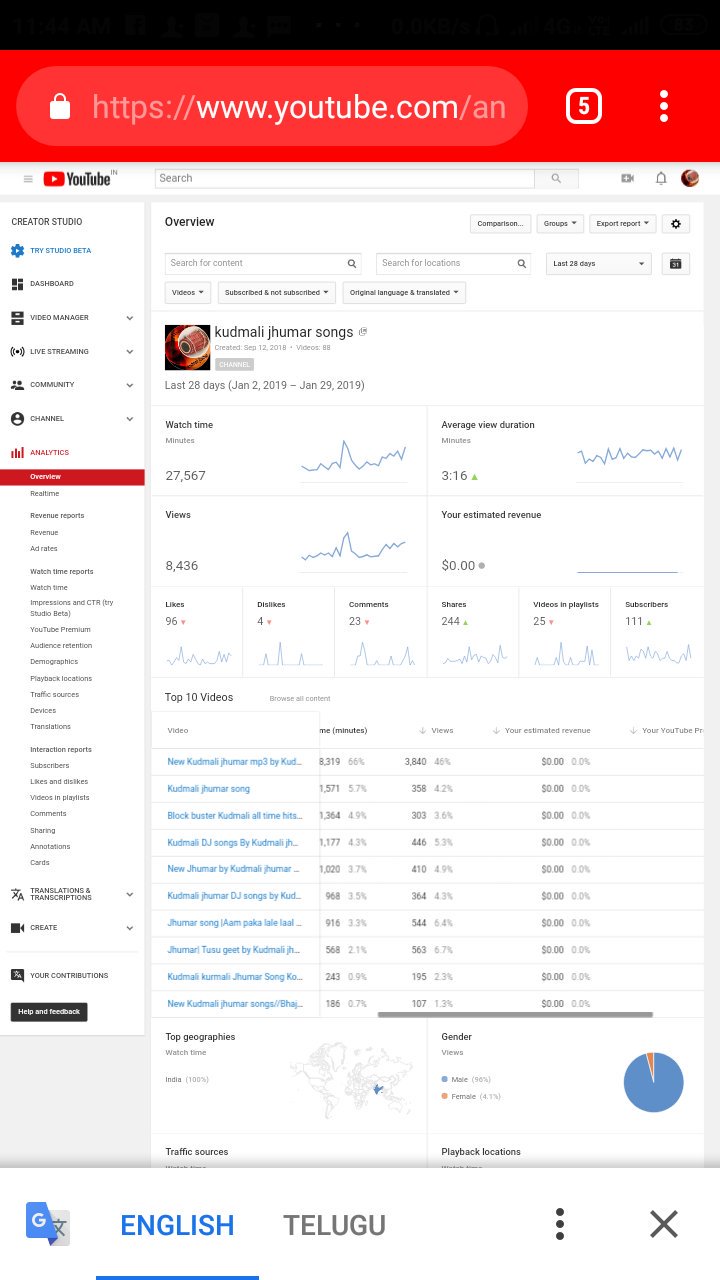
Task: Open the Export report dropdown
Action: coord(623,224)
